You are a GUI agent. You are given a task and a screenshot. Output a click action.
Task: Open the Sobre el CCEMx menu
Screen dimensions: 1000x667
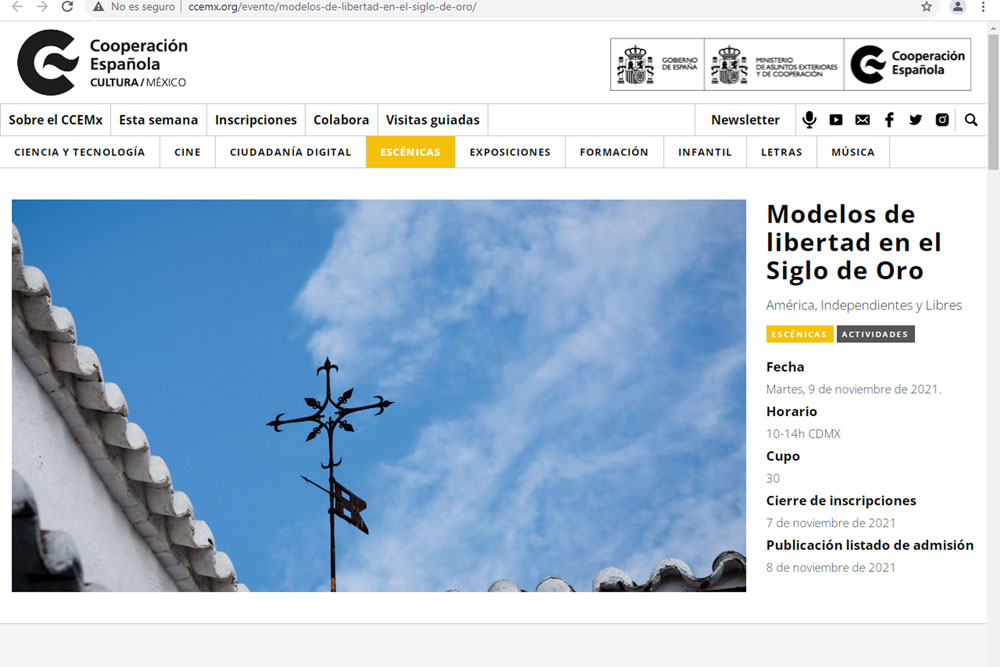click(x=56, y=120)
